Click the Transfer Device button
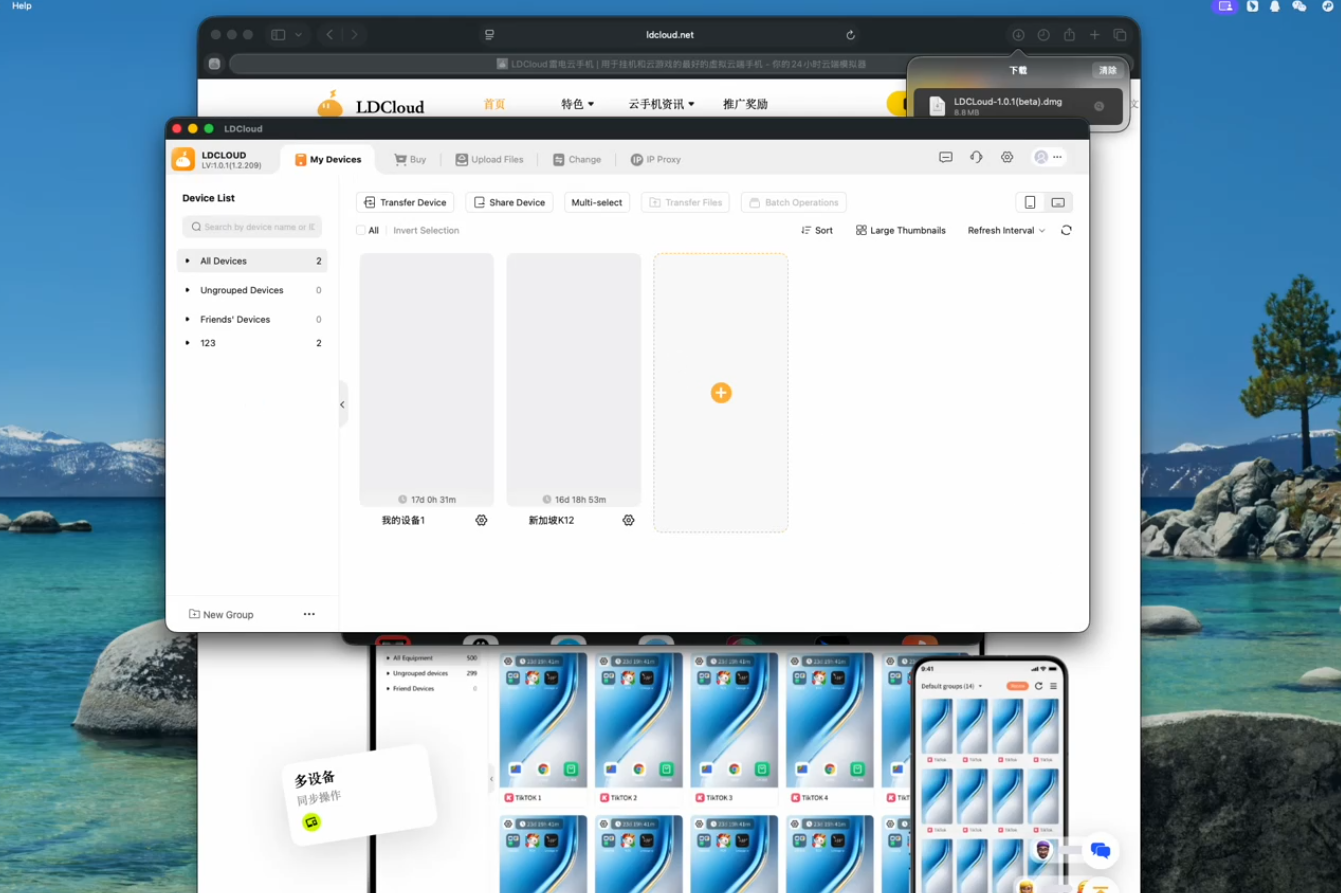The height and width of the screenshot is (893, 1341). point(405,203)
